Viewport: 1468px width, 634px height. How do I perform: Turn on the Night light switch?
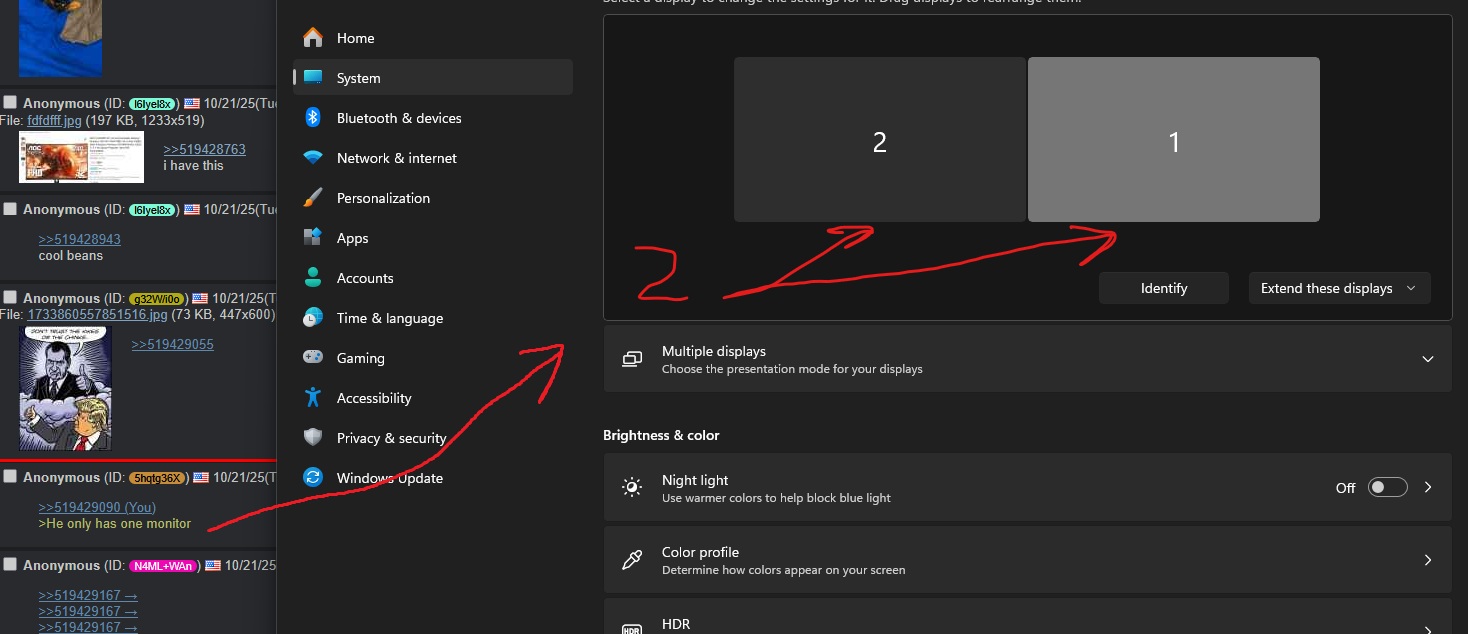(1387, 487)
